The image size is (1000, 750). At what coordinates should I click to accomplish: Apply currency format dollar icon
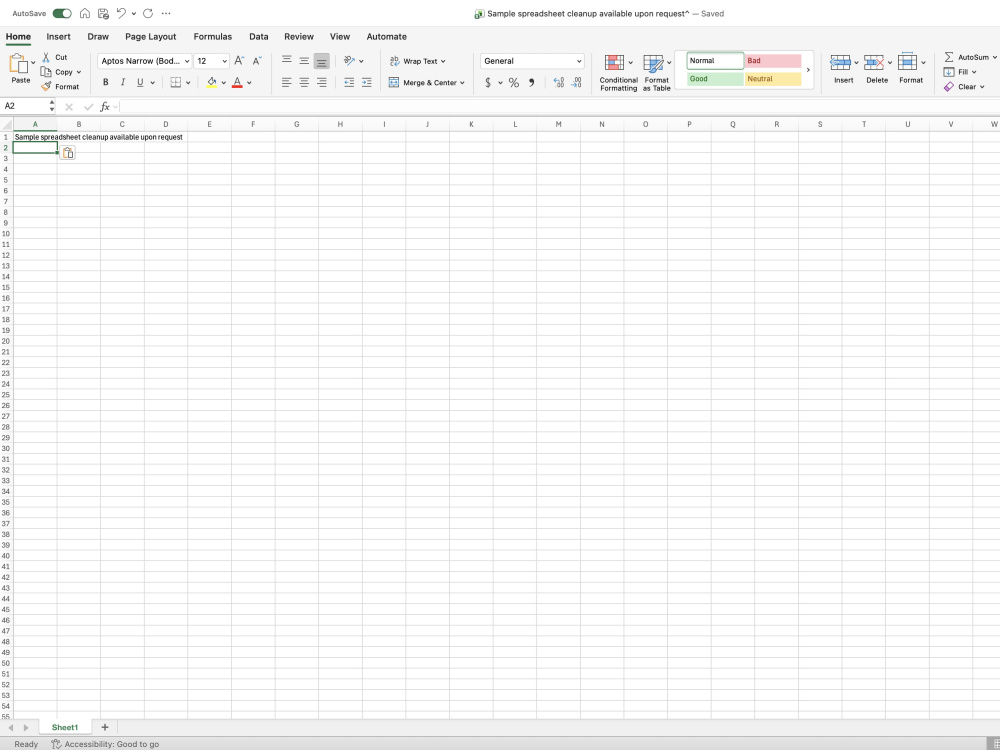[x=488, y=82]
